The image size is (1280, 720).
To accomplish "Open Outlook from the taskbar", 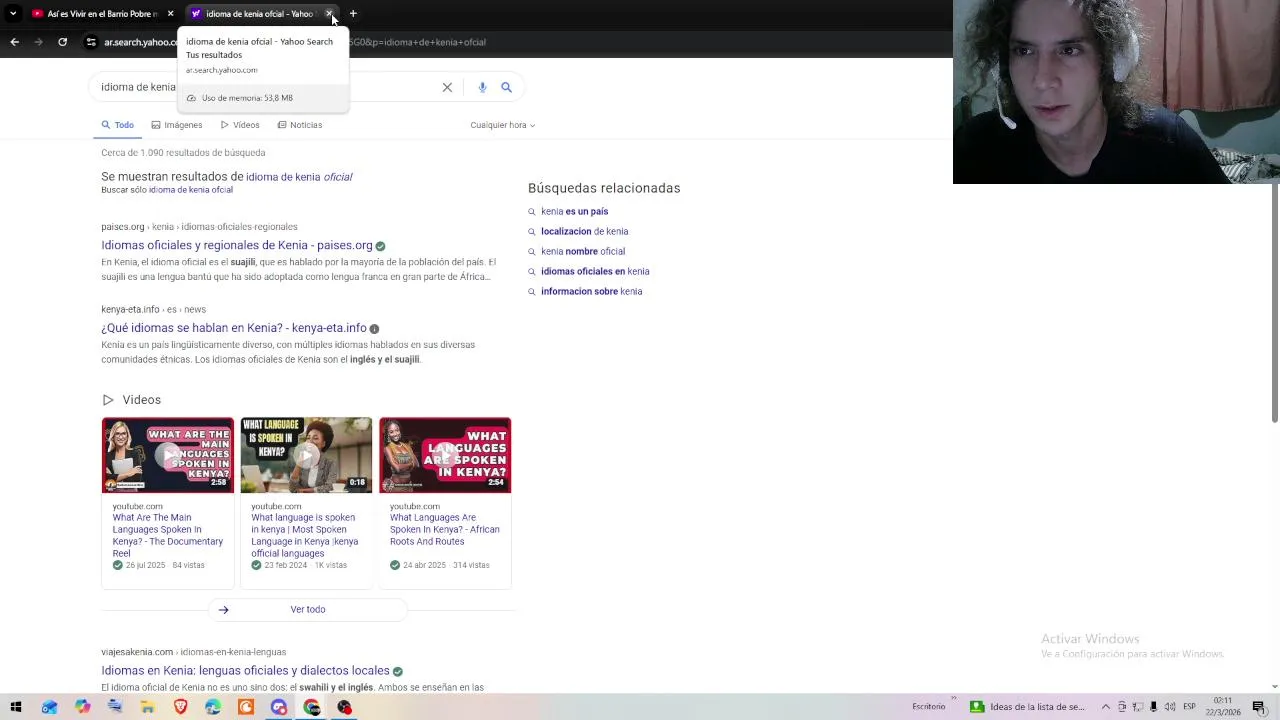I will (x=49, y=707).
